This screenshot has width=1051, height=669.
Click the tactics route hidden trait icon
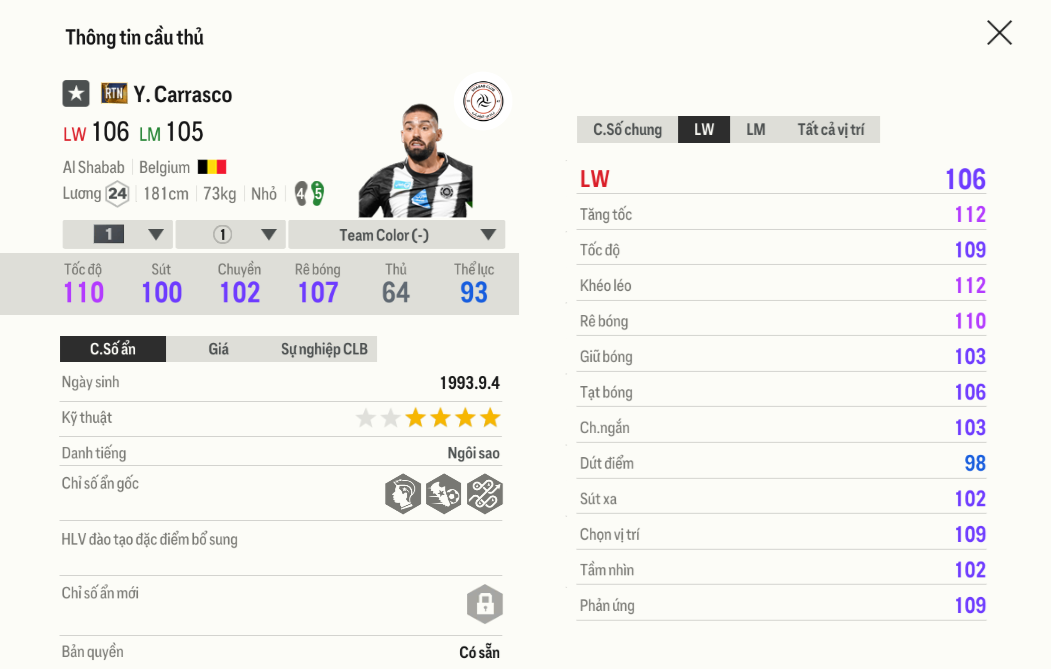tap(485, 494)
